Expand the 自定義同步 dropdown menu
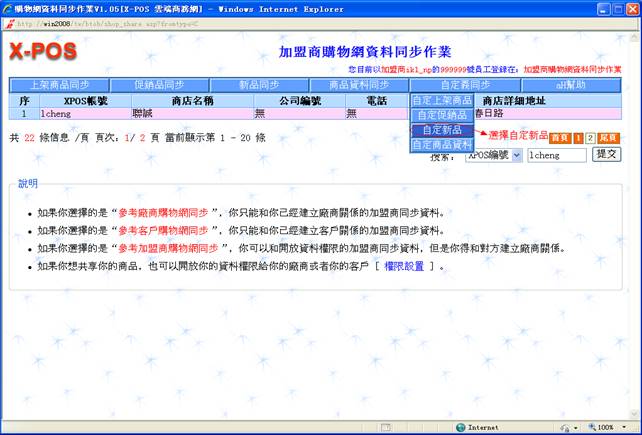Image resolution: width=642 pixels, height=435 pixels. pyautogui.click(x=465, y=85)
